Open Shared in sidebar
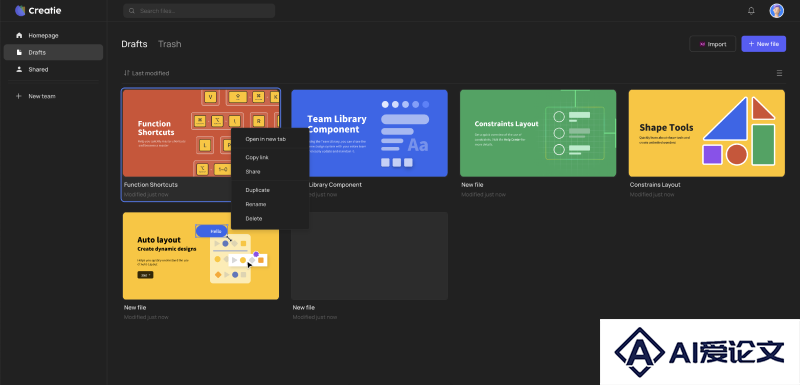800x385 pixels. [53, 69]
